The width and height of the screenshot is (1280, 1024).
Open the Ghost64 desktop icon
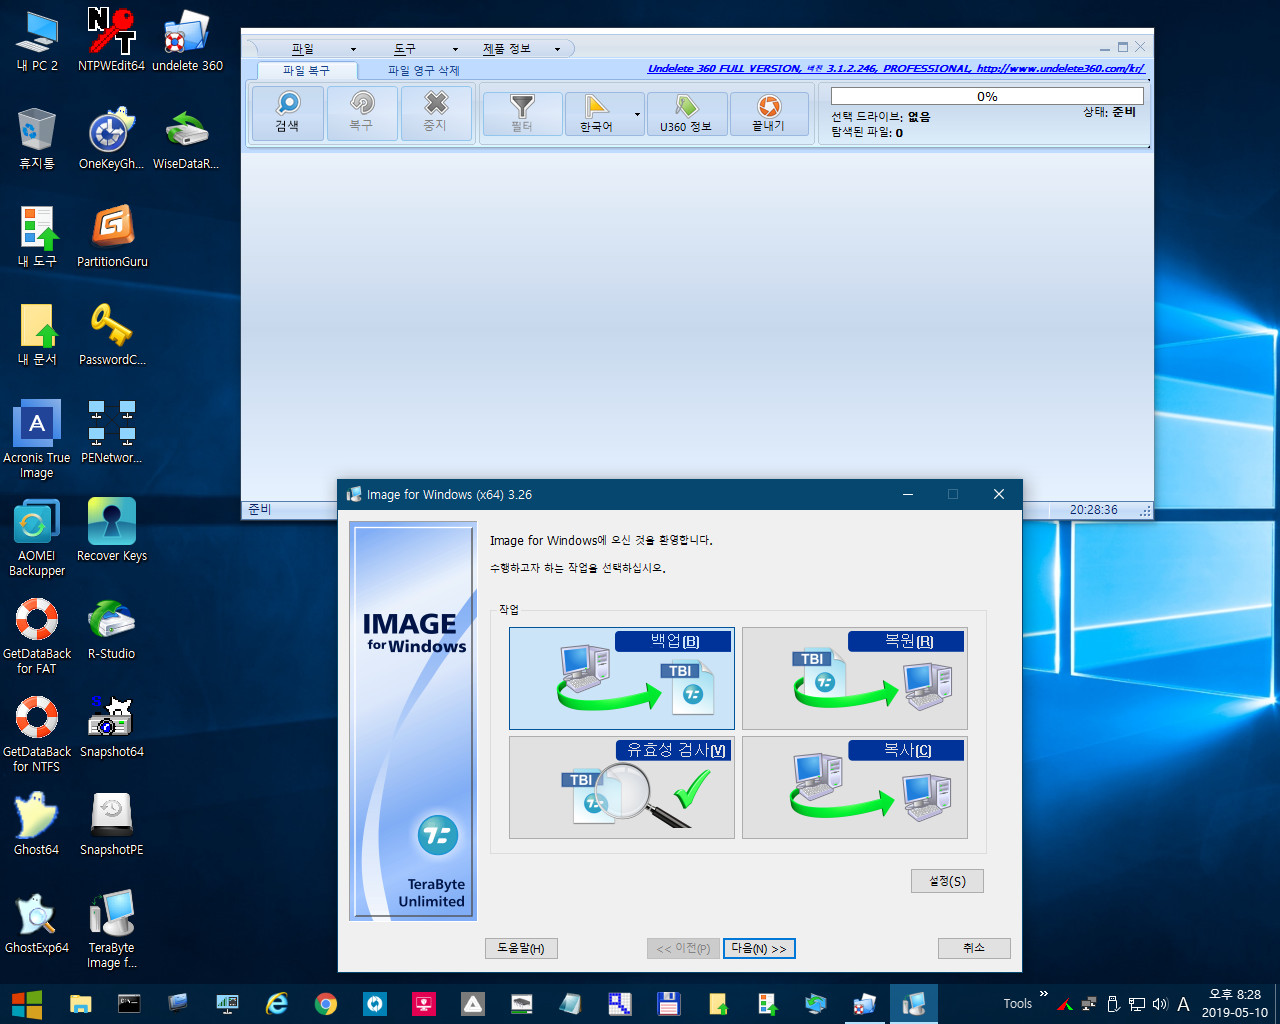tap(37, 824)
